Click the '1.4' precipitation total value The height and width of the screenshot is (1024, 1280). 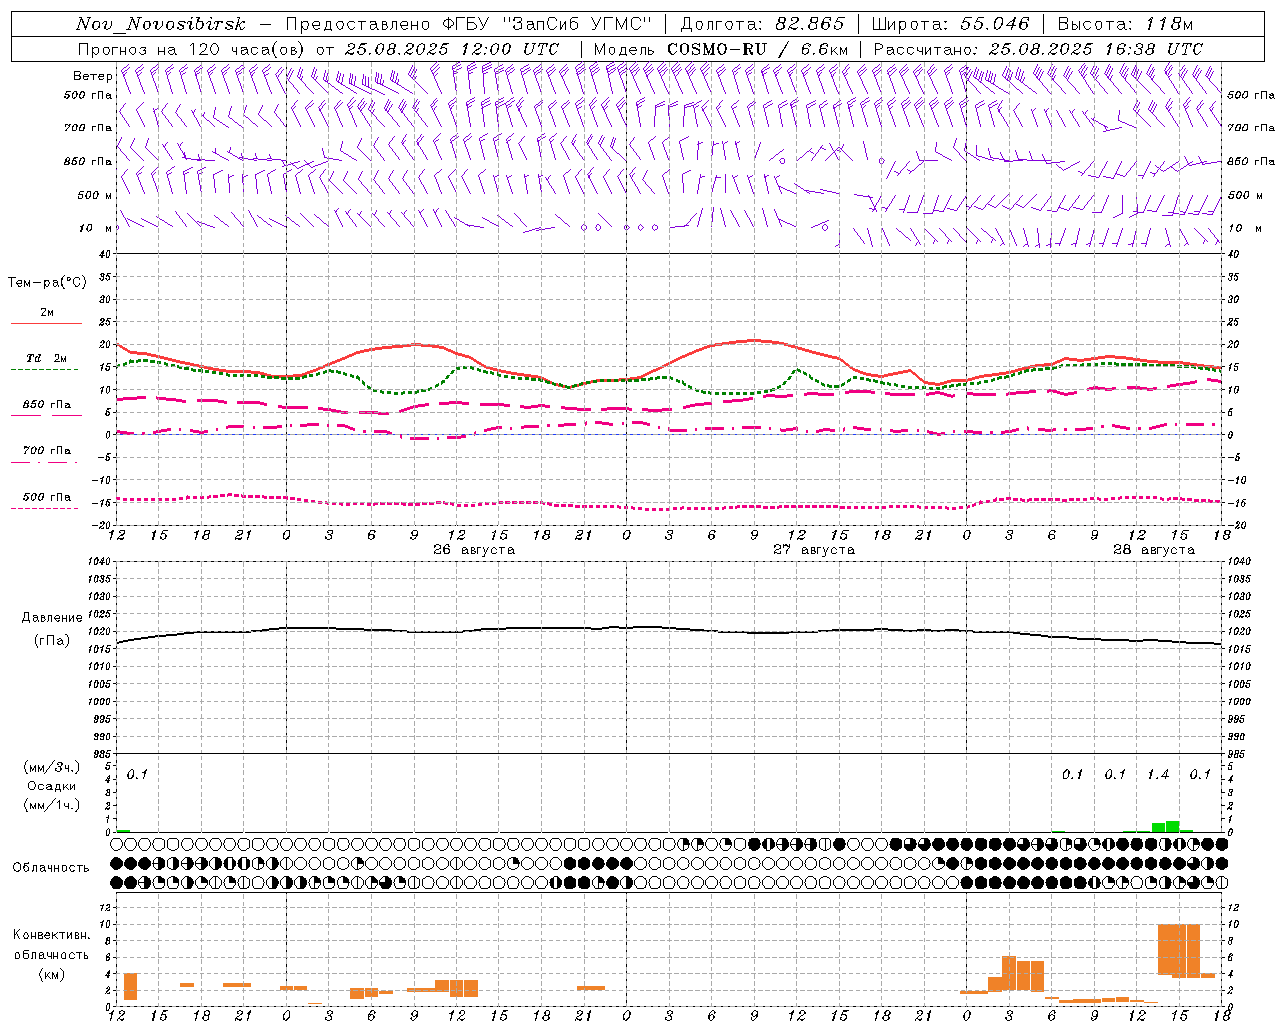1158,774
